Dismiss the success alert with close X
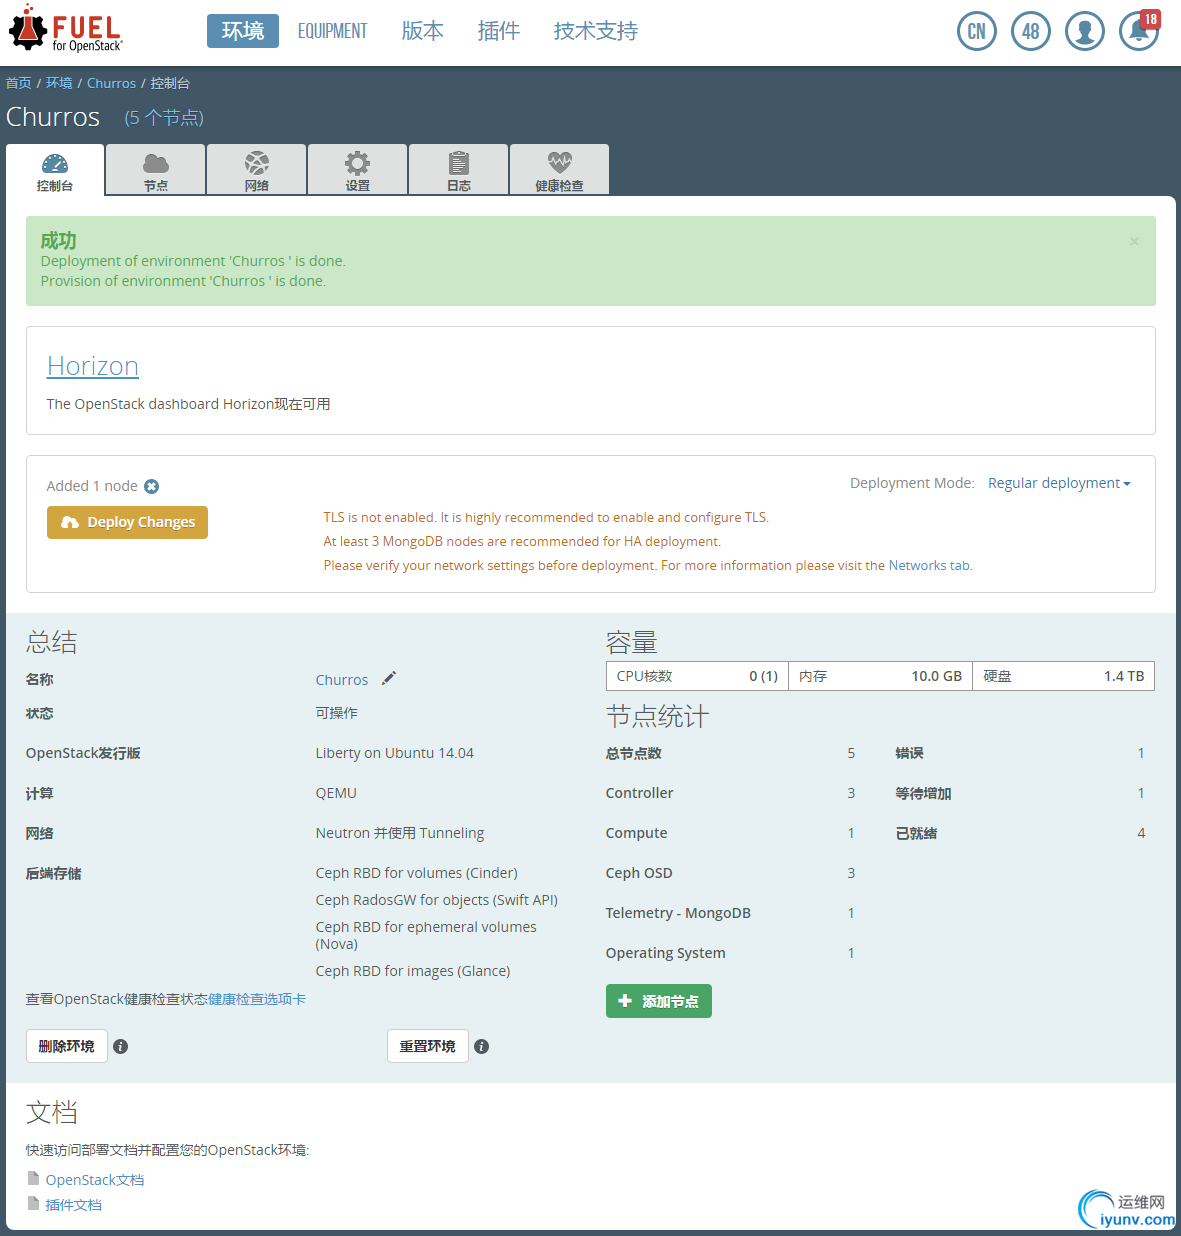The width and height of the screenshot is (1181, 1236). pyautogui.click(x=1134, y=241)
